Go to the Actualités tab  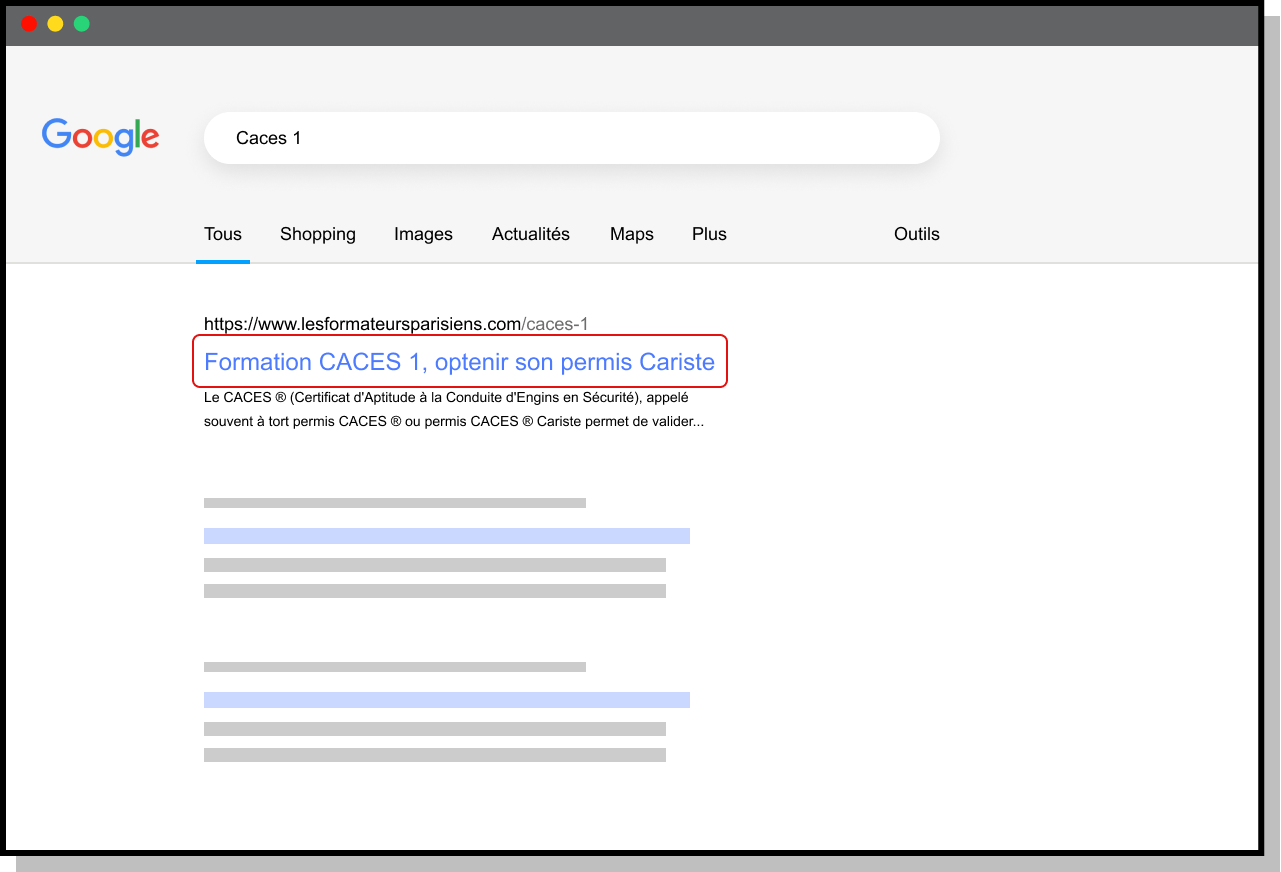click(x=531, y=234)
